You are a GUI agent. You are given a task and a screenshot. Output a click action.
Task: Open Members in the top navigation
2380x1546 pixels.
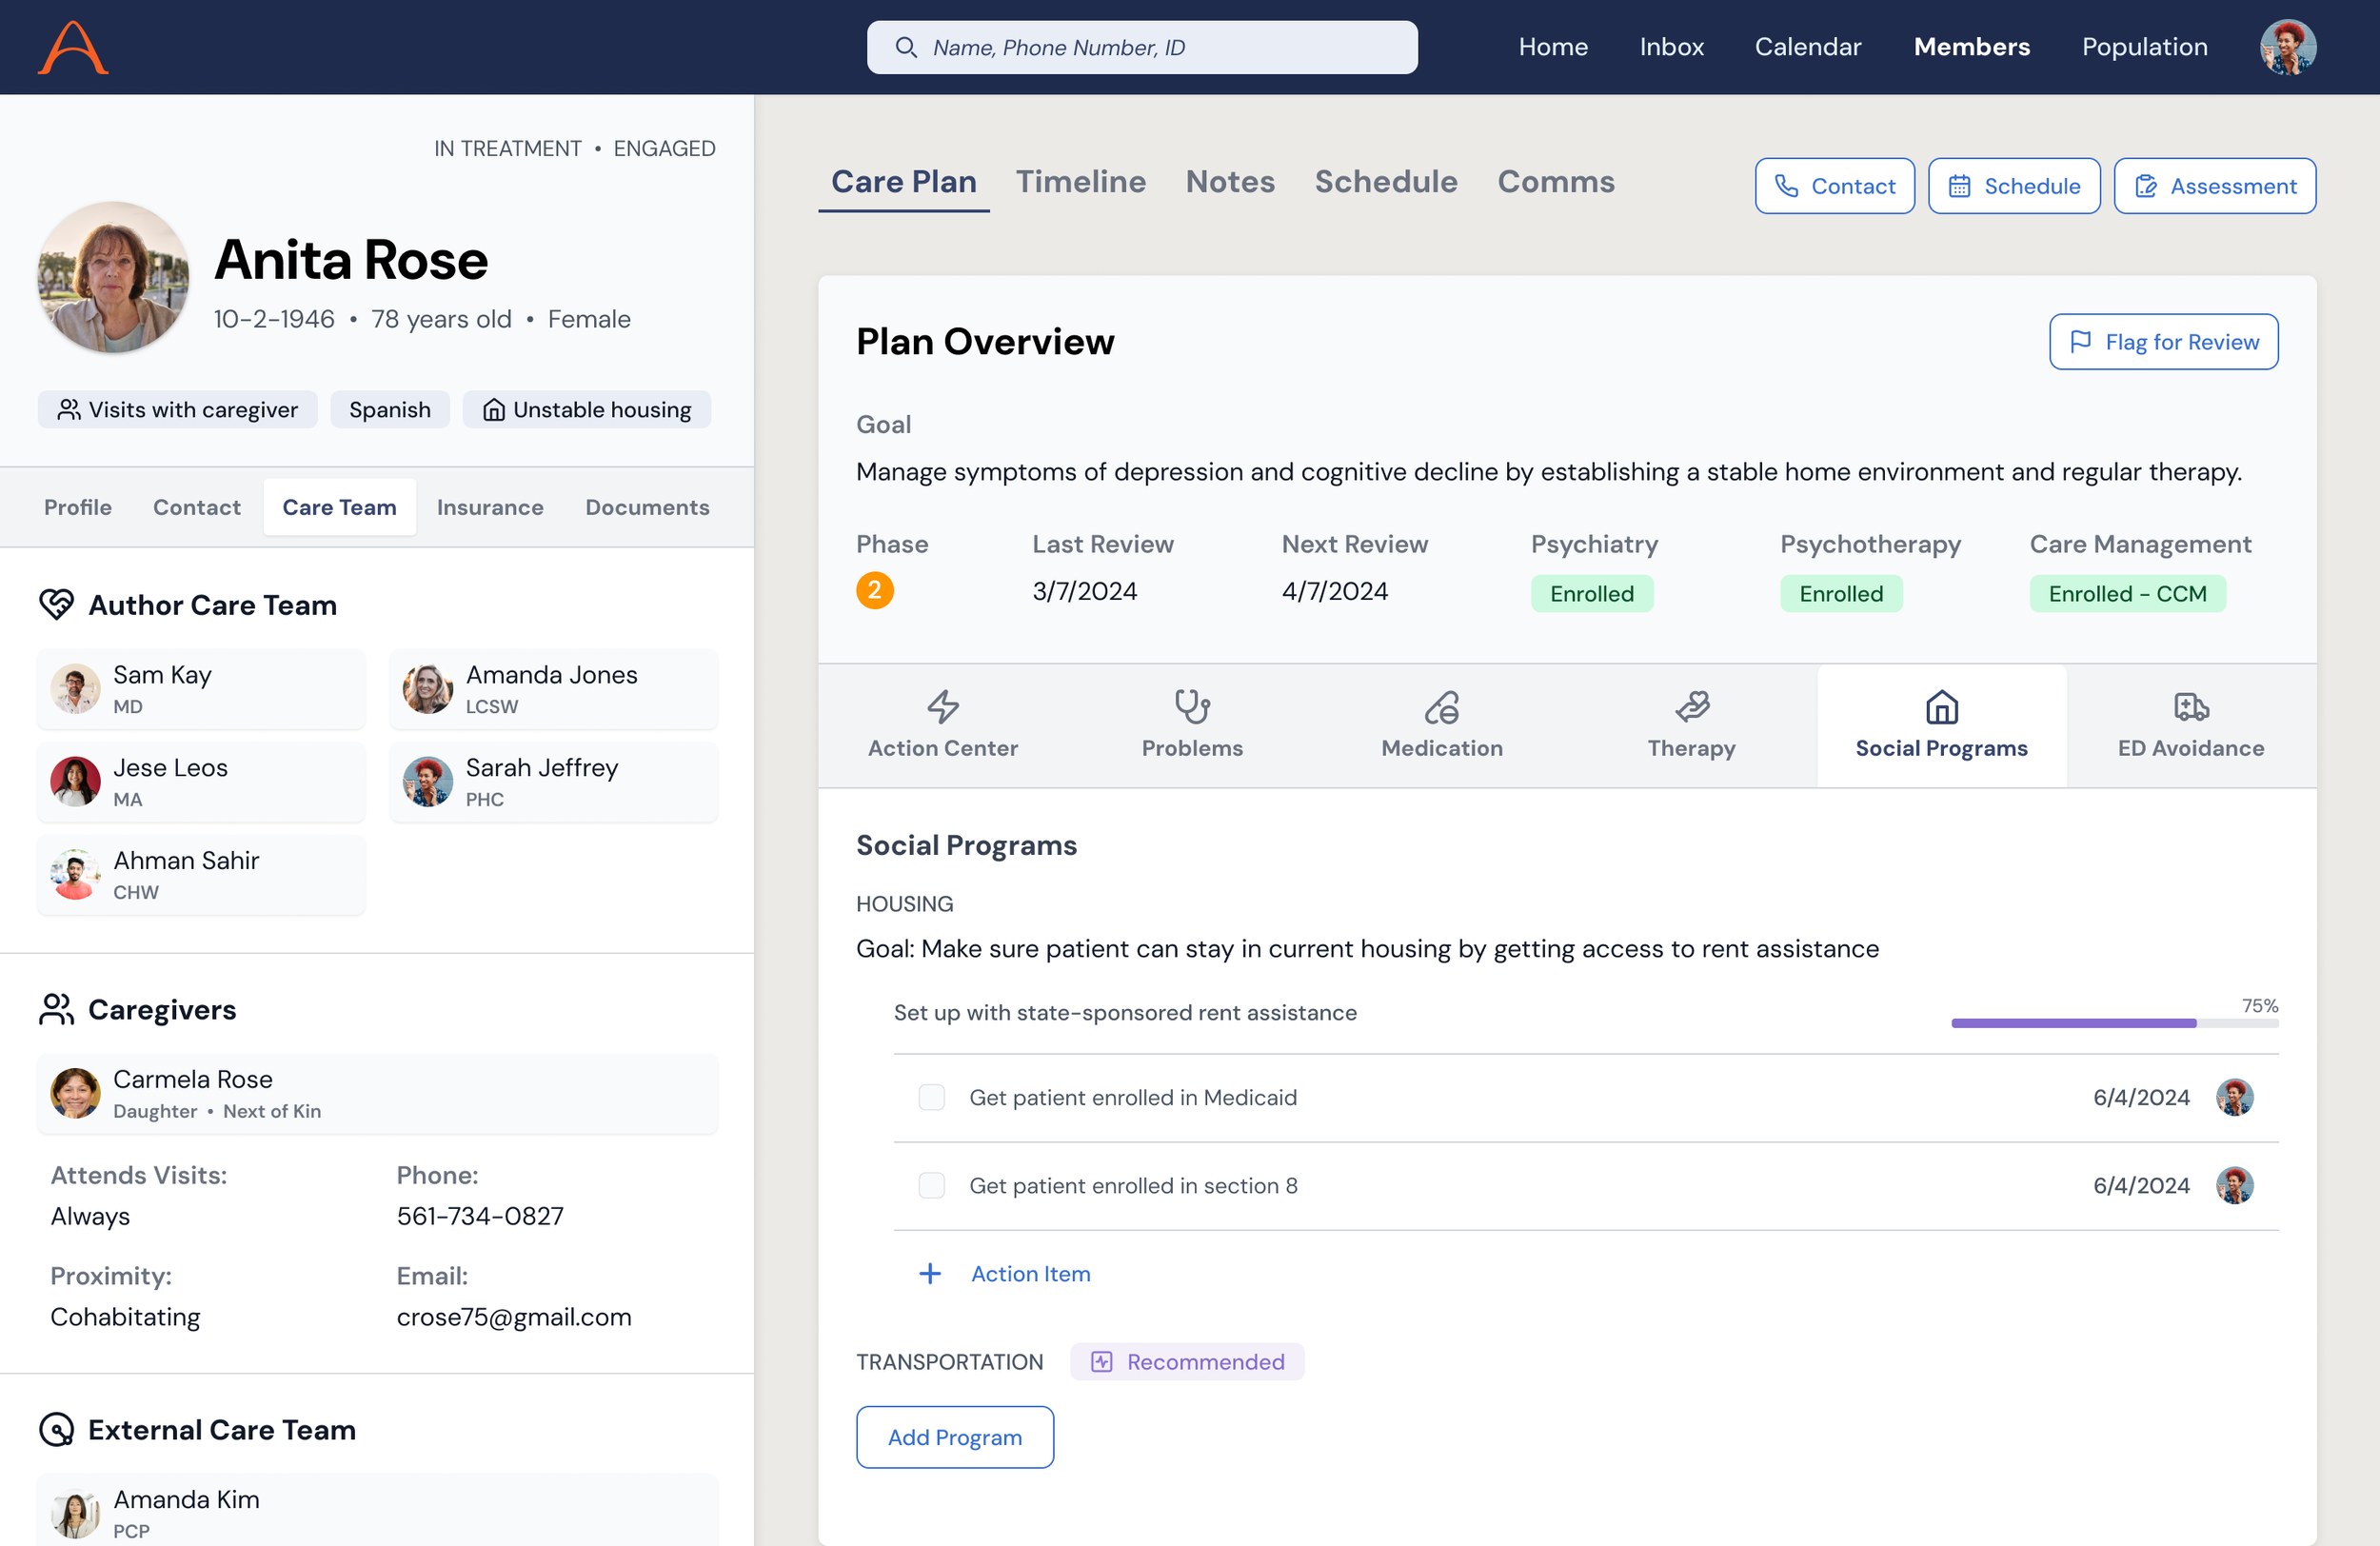(1971, 47)
